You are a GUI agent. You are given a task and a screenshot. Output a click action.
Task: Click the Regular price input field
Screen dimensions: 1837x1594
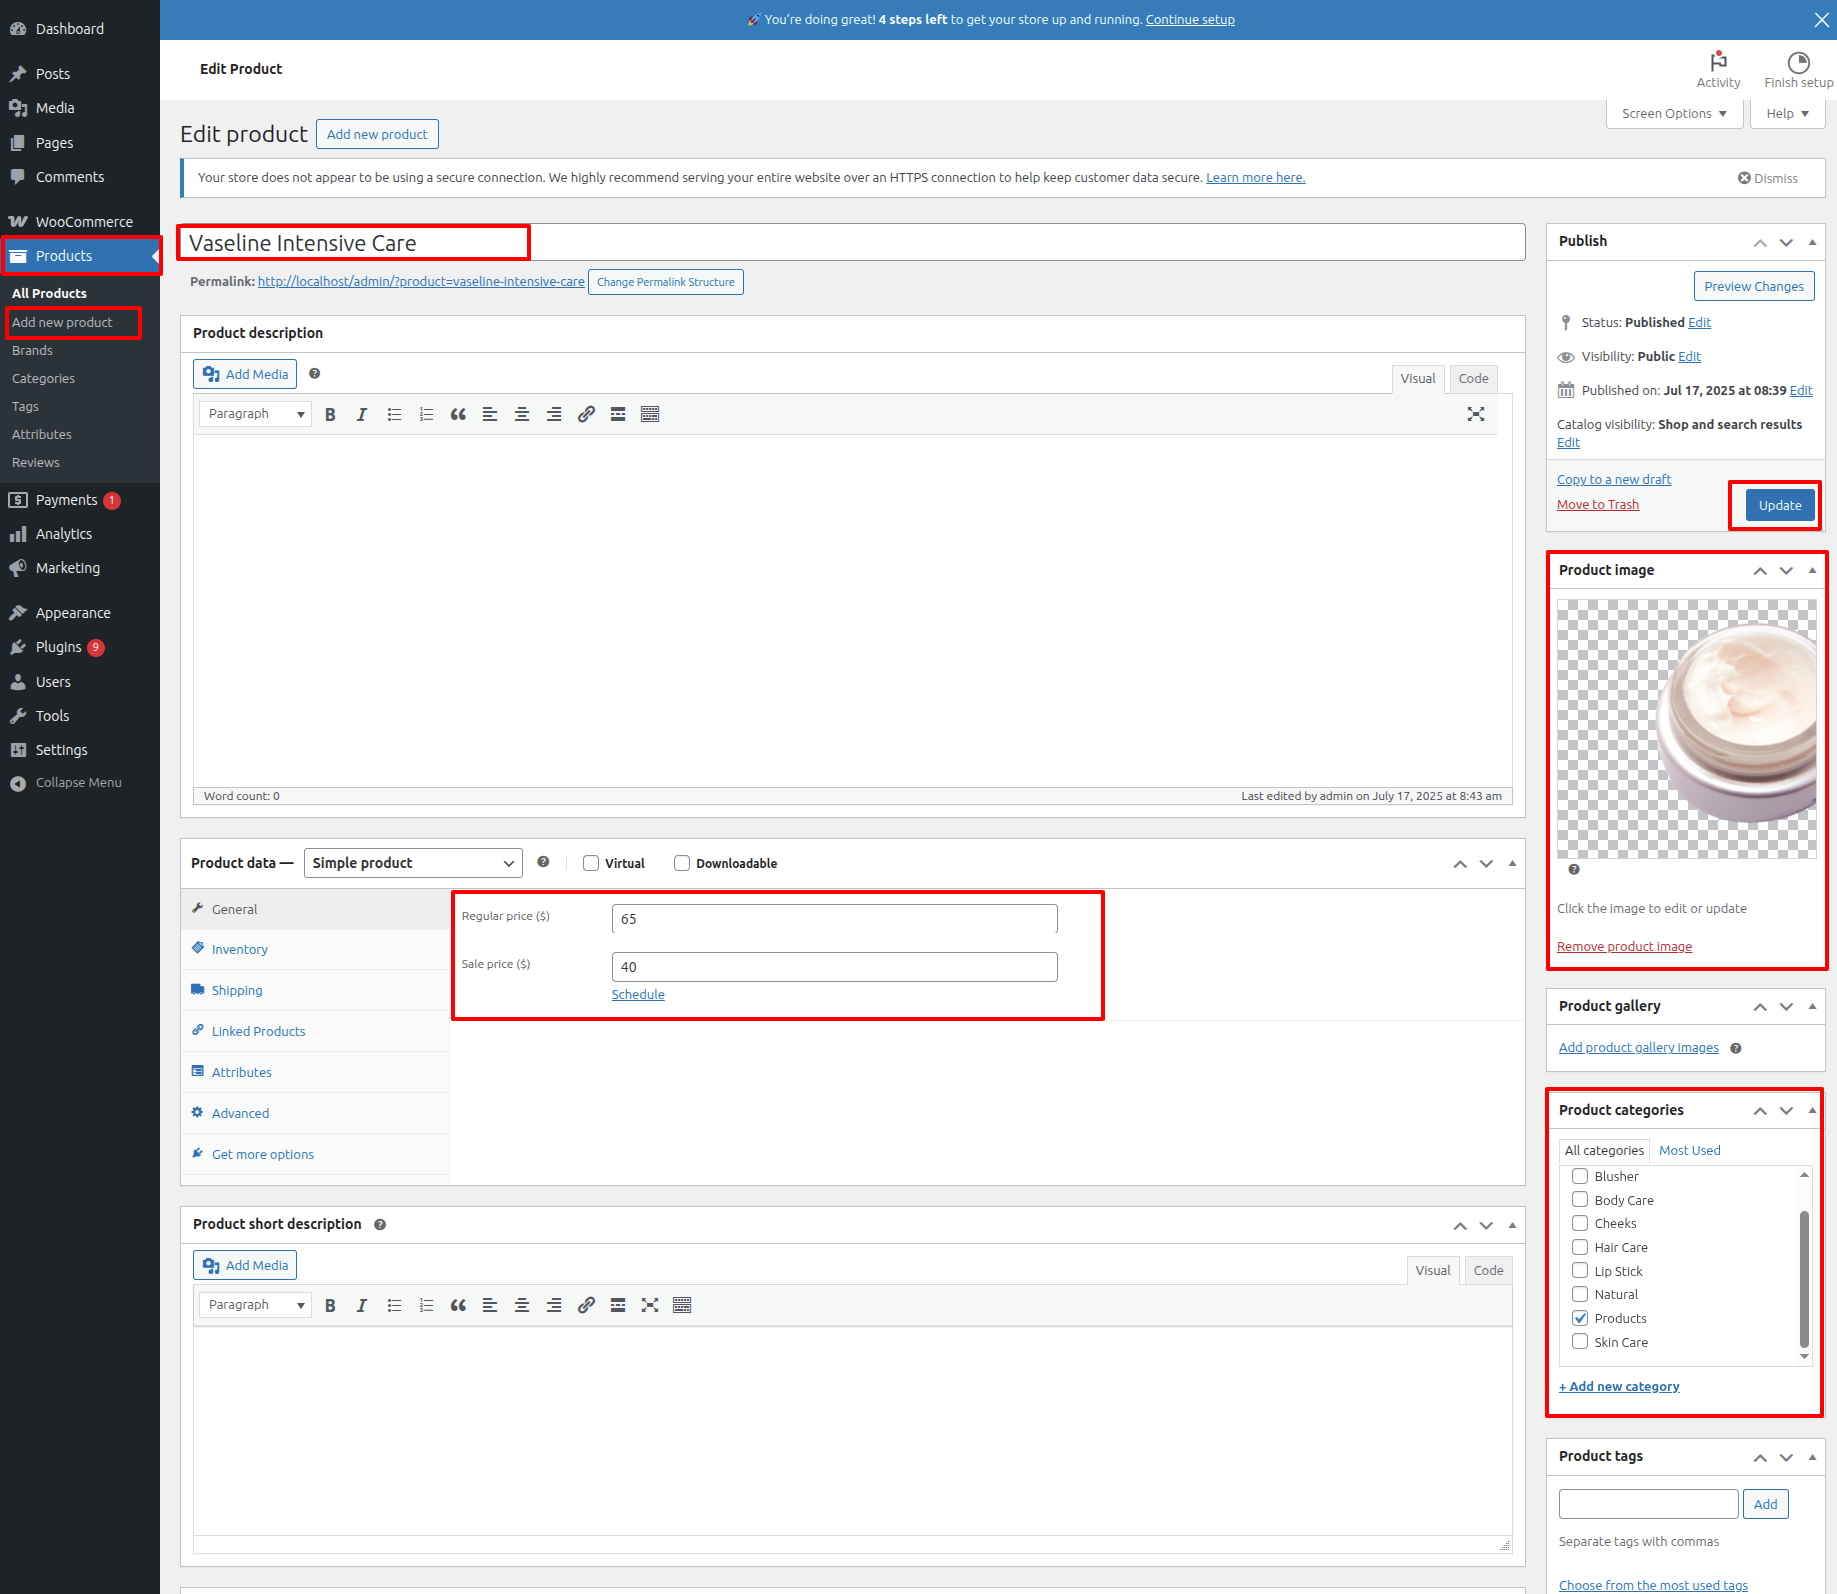pyautogui.click(x=834, y=919)
